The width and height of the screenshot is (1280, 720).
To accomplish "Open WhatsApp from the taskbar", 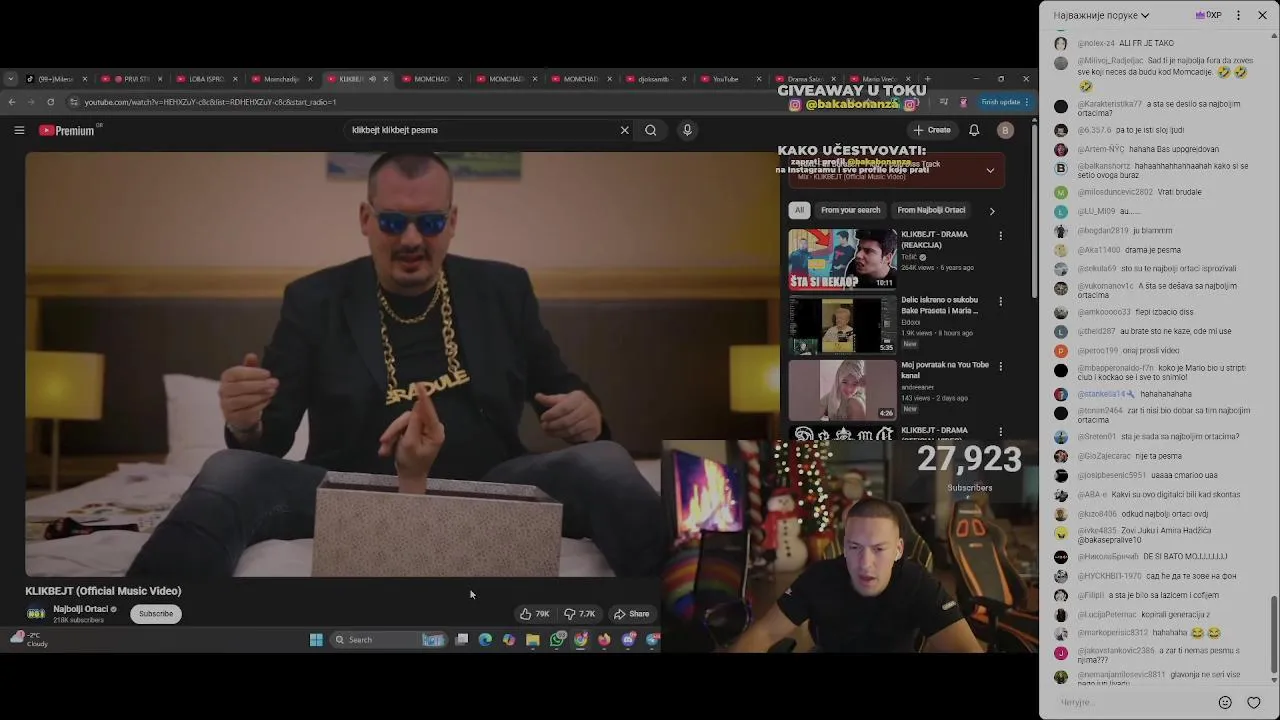I will (557, 640).
